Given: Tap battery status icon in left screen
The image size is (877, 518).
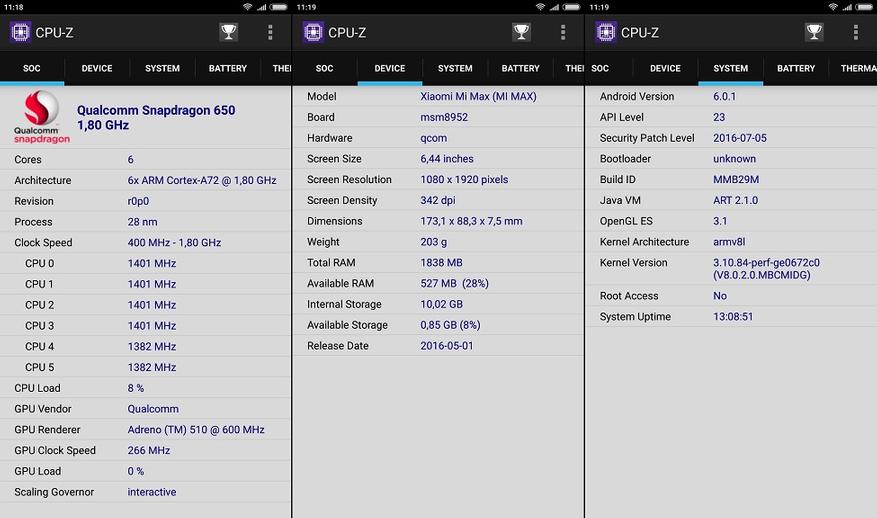Looking at the screenshot, I should click(x=278, y=7).
